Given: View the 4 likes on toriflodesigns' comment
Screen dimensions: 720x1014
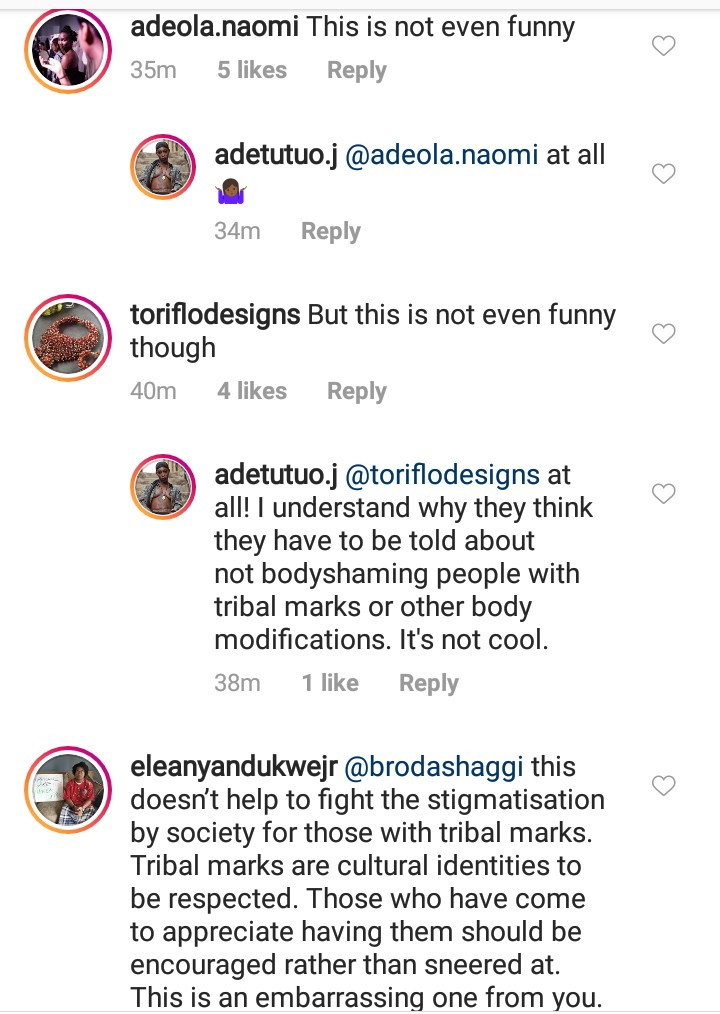Looking at the screenshot, I should [x=252, y=391].
